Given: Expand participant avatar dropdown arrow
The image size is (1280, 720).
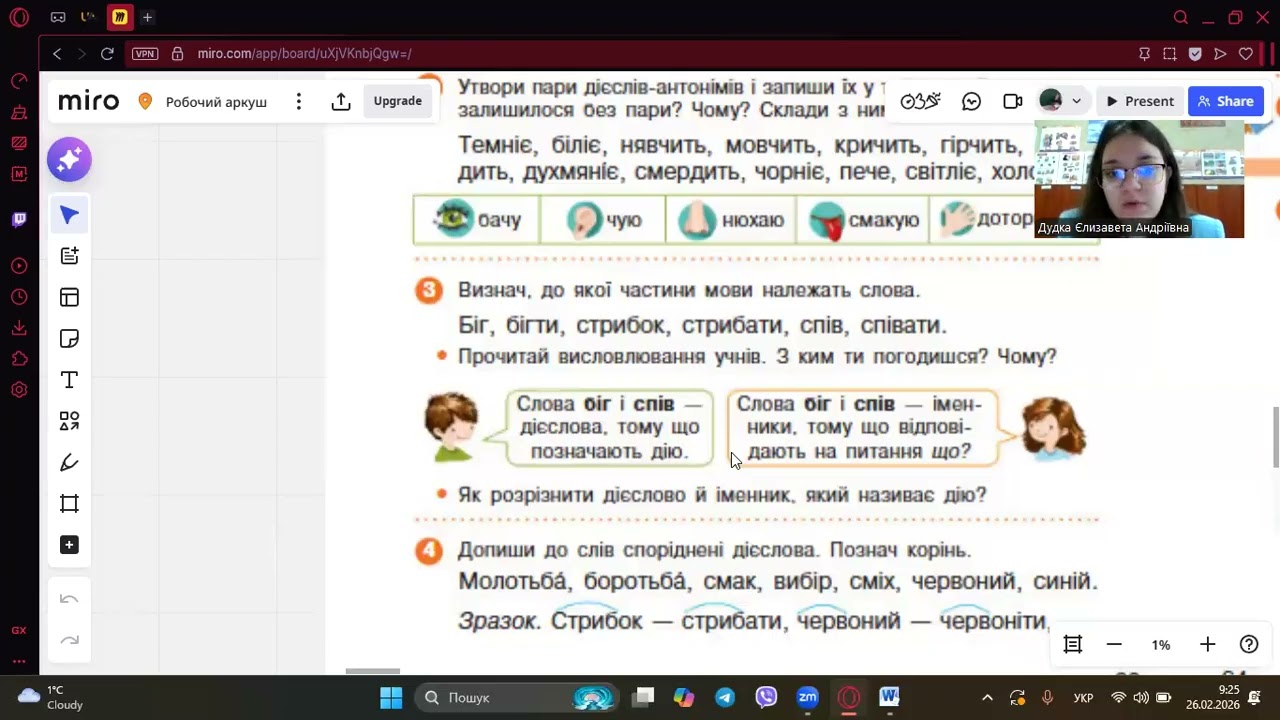Looking at the screenshot, I should coord(1076,101).
